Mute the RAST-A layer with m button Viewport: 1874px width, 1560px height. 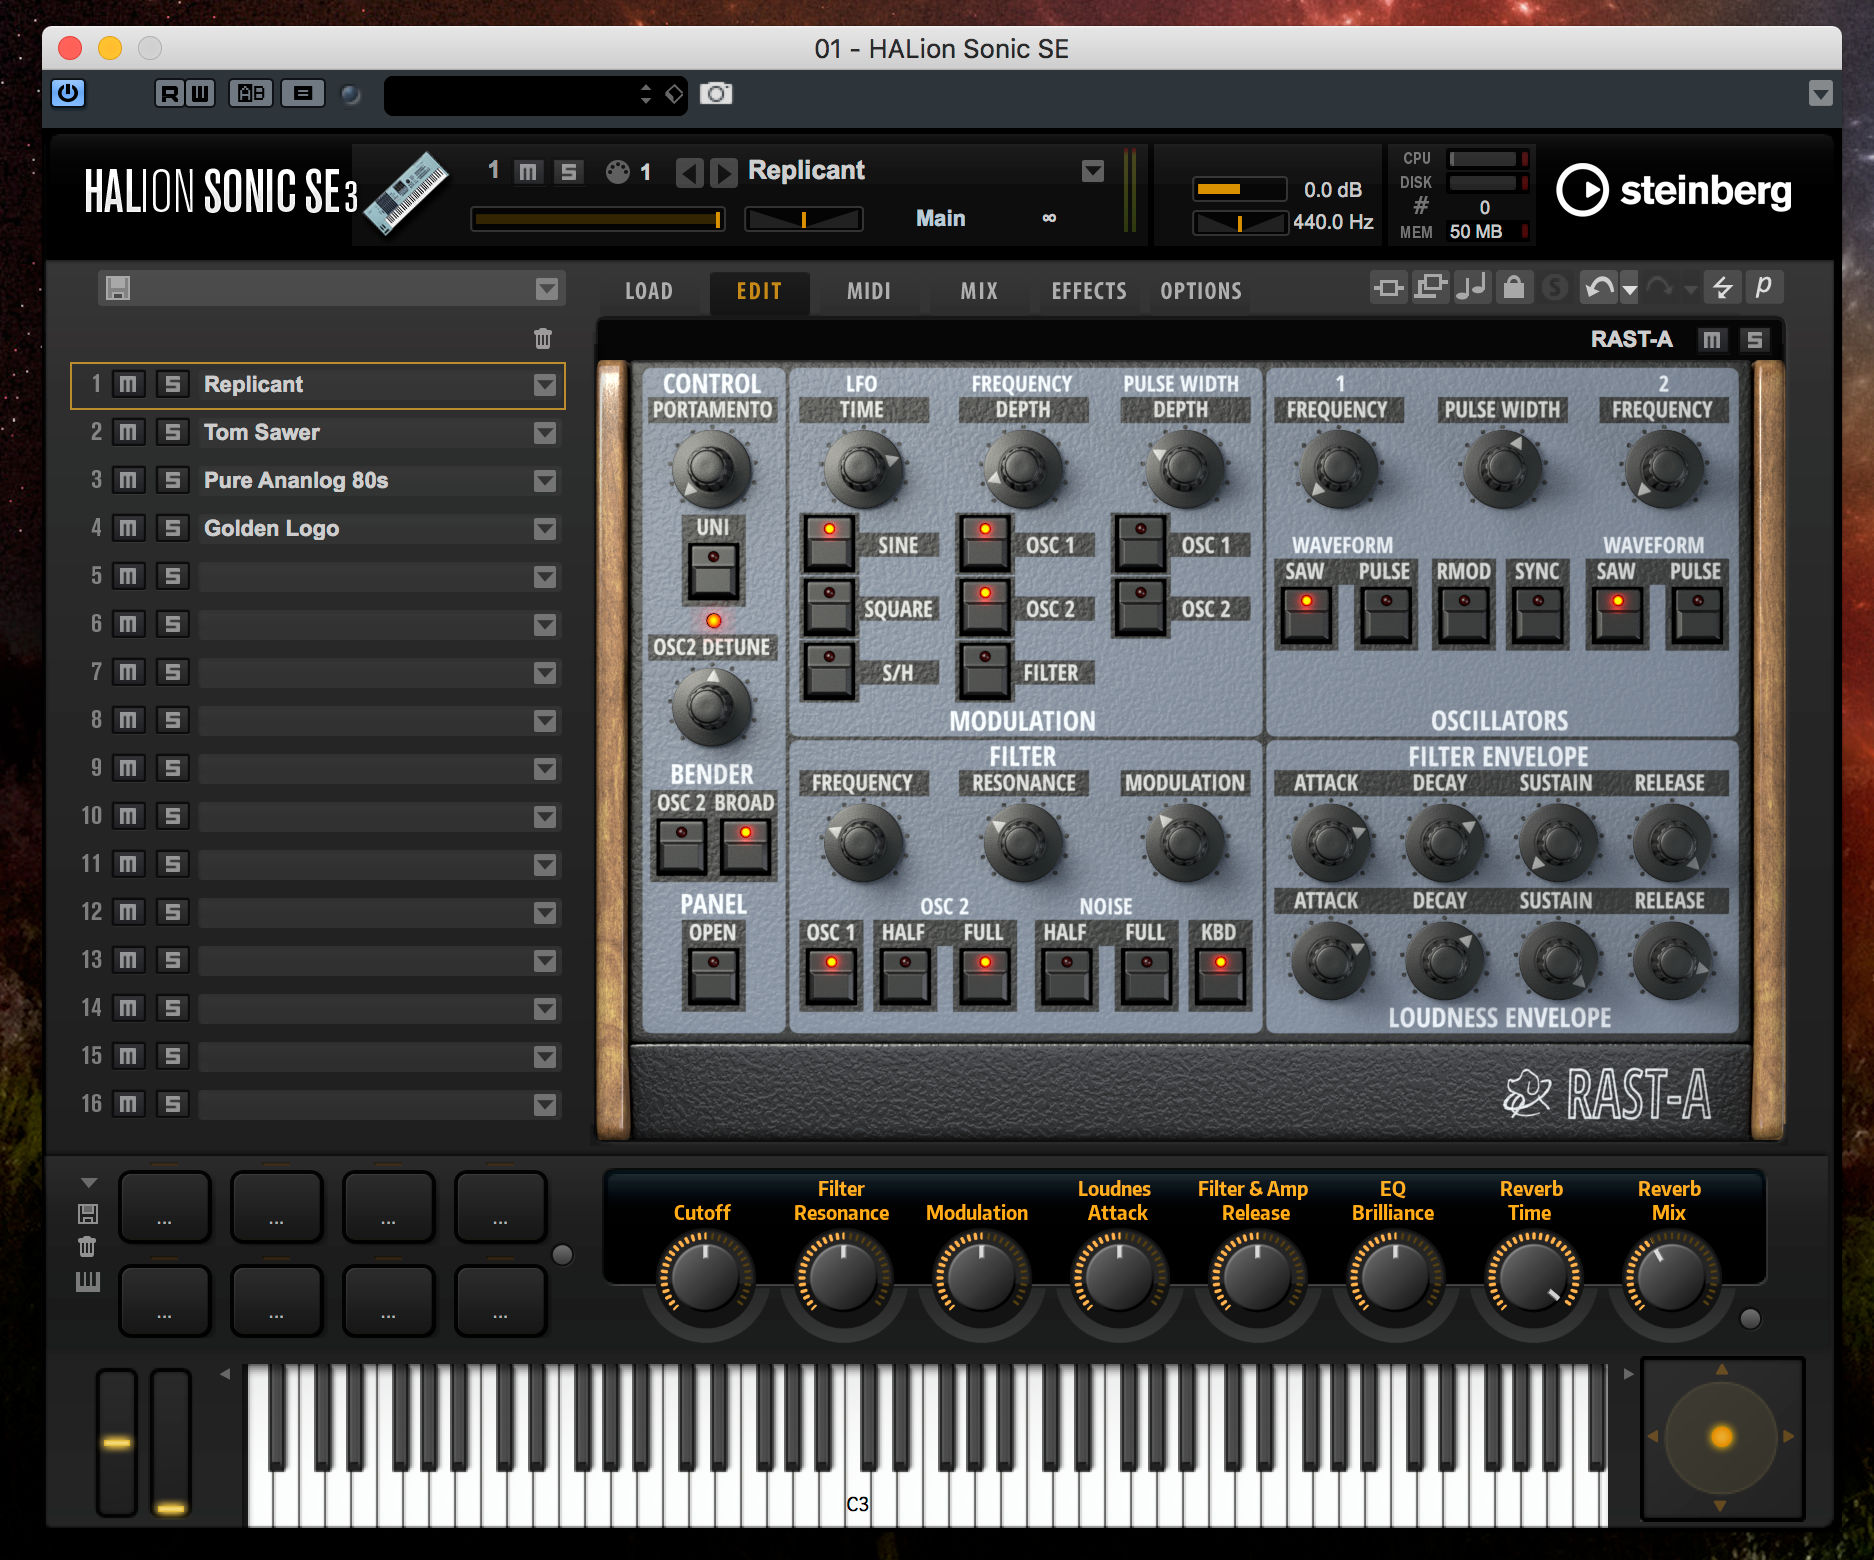[1711, 340]
